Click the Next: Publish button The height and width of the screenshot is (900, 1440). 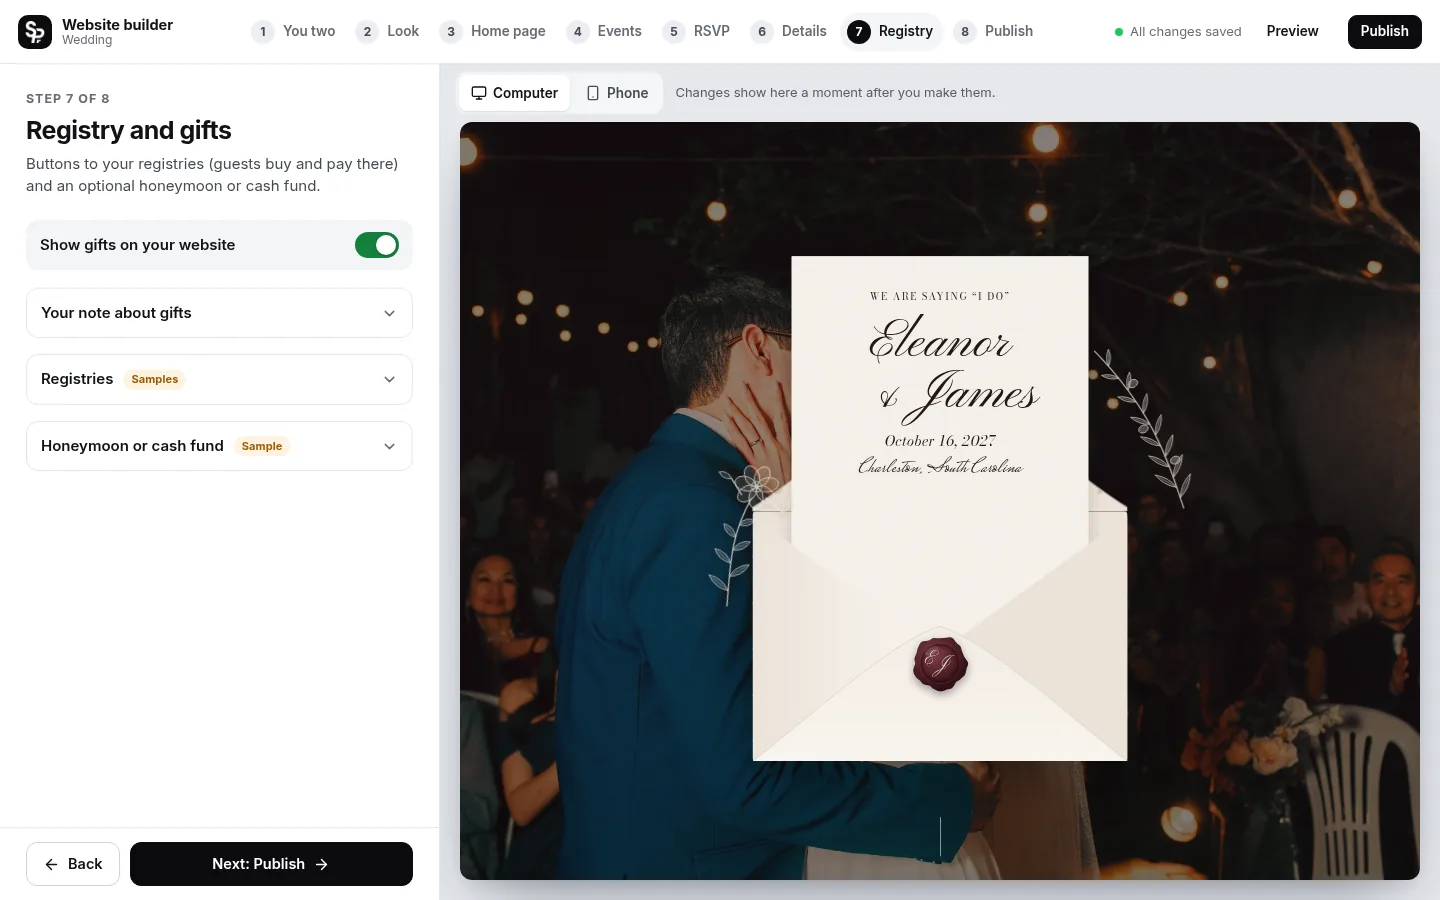click(271, 864)
